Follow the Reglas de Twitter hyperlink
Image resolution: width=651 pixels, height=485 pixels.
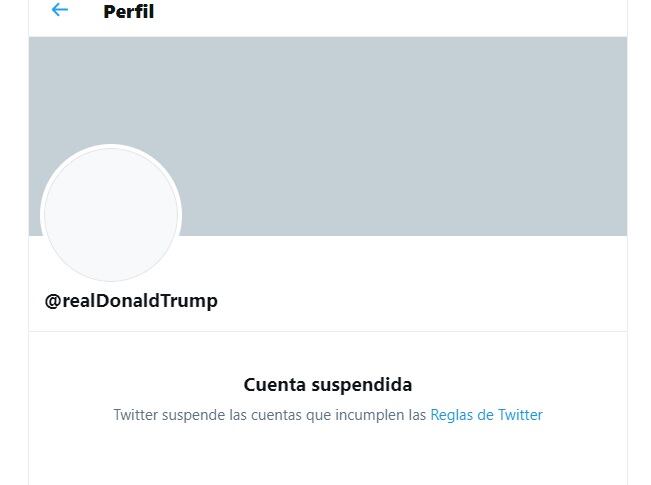click(x=486, y=415)
